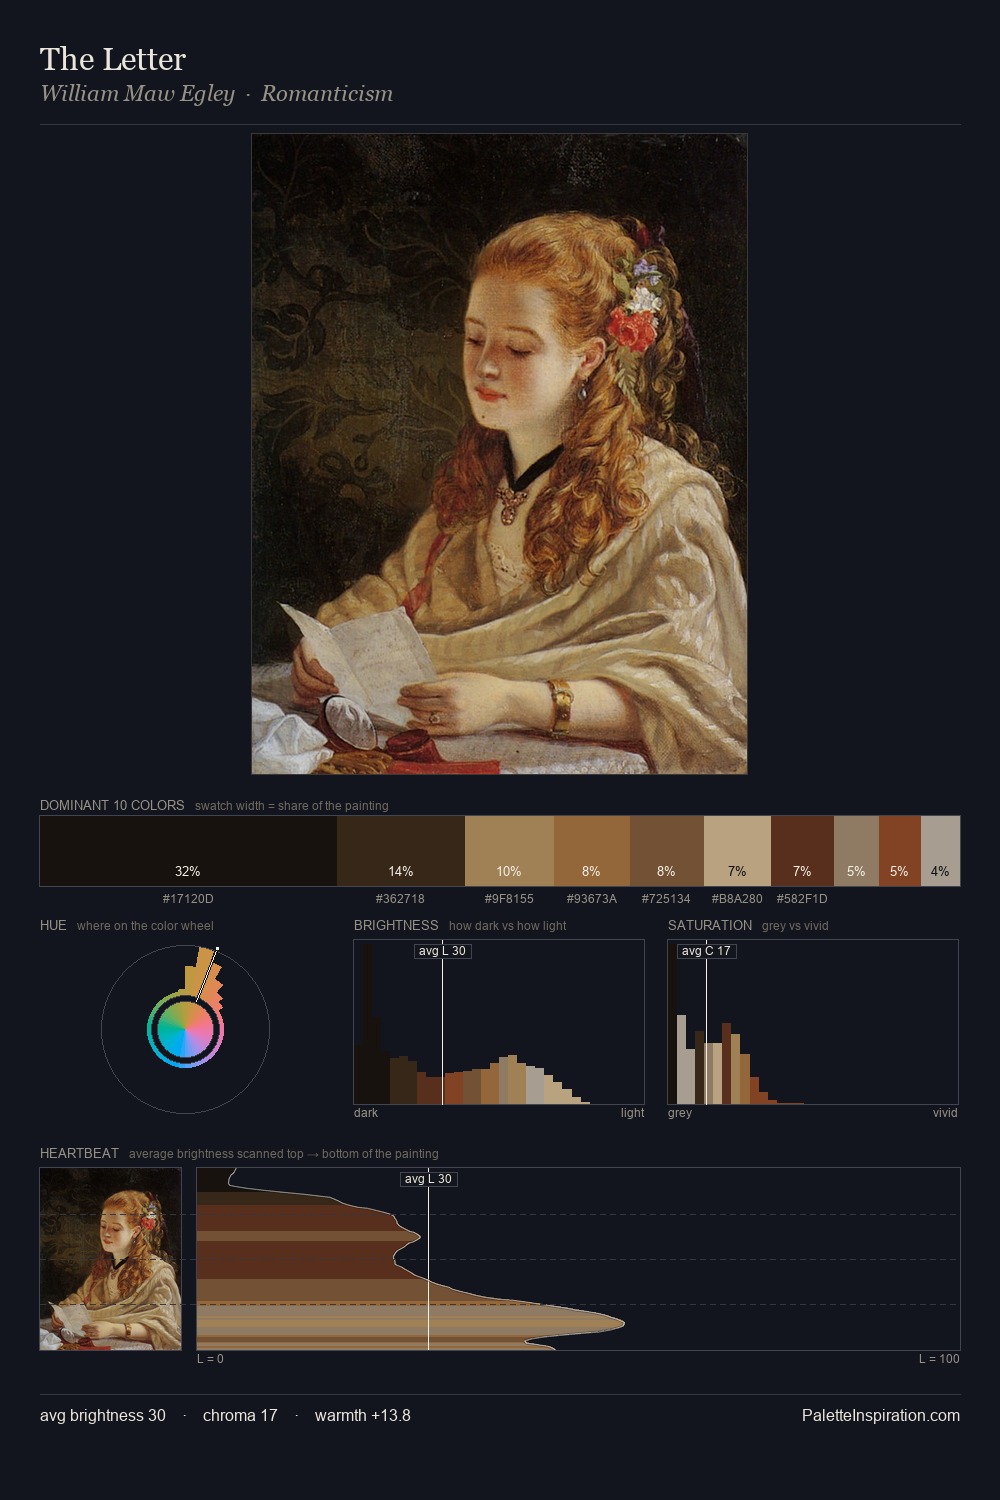Click the artist name William Maw Egley
The height and width of the screenshot is (1500, 1000).
coord(137,94)
